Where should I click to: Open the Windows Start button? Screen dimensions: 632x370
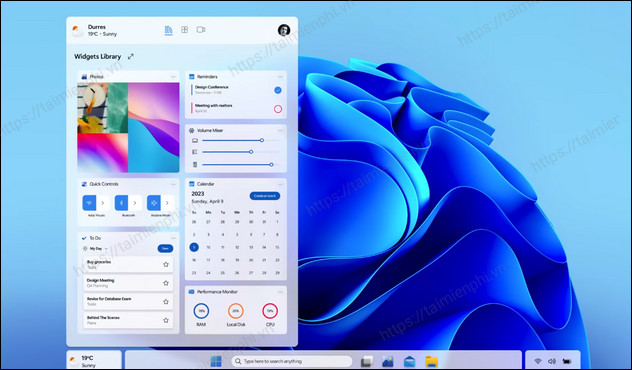(x=216, y=361)
